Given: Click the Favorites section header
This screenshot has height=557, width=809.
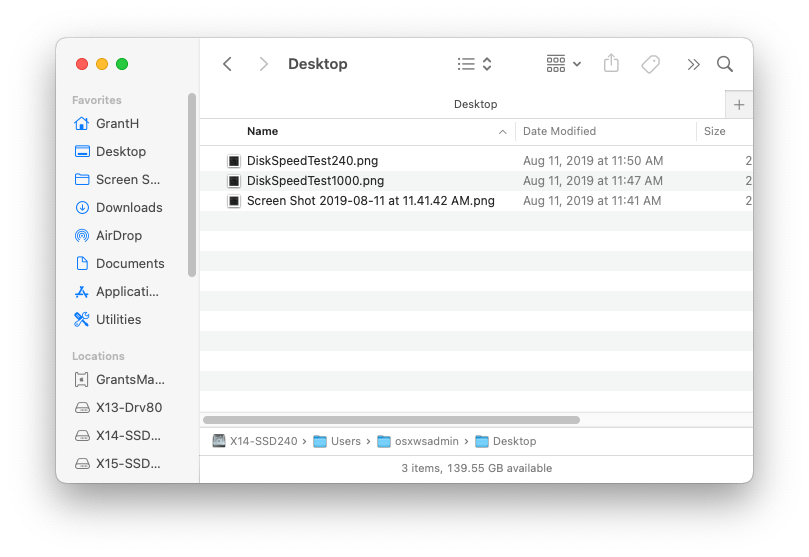Looking at the screenshot, I should (x=96, y=100).
